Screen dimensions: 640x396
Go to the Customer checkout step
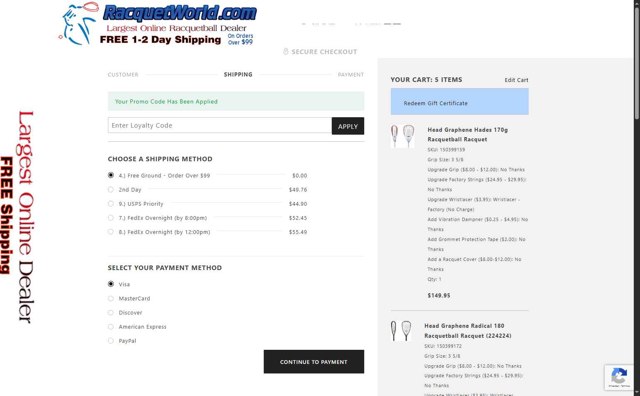(x=123, y=75)
